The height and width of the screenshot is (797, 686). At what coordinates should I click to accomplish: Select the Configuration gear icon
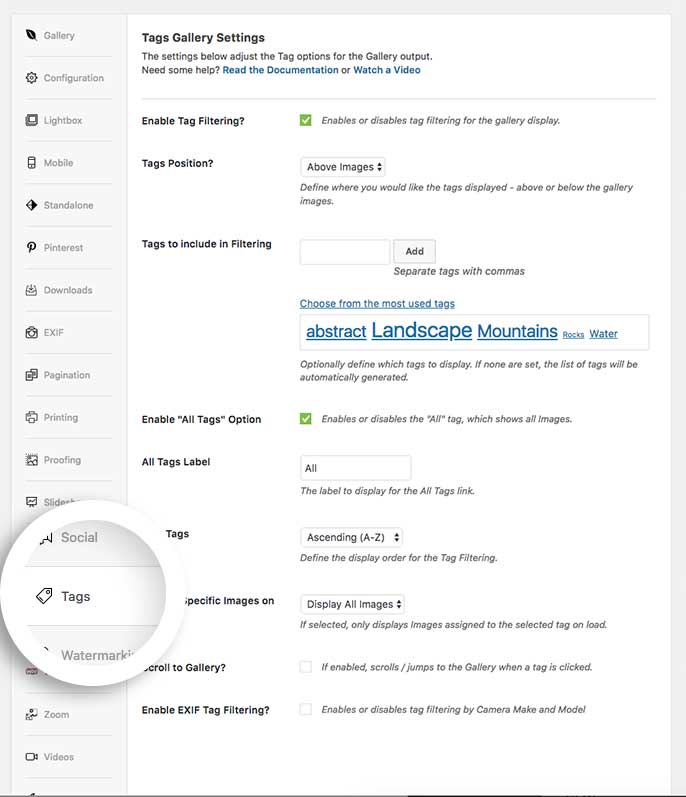click(x=32, y=78)
